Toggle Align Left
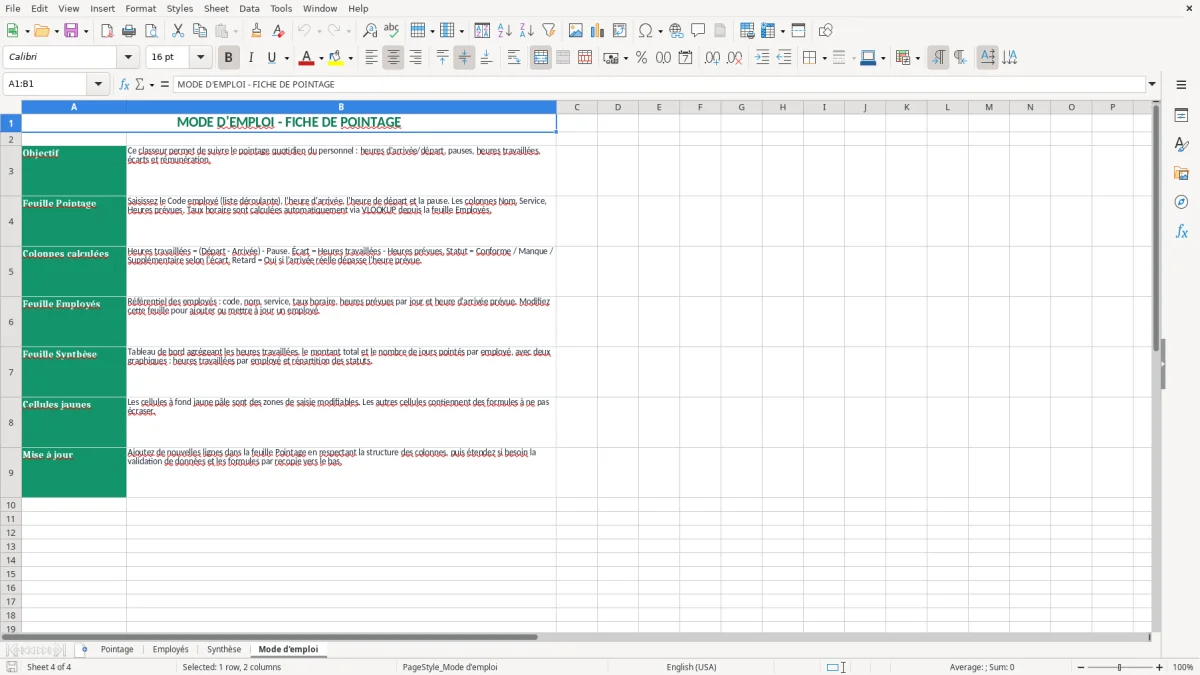Viewport: 1200px width, 675px height. point(371,58)
